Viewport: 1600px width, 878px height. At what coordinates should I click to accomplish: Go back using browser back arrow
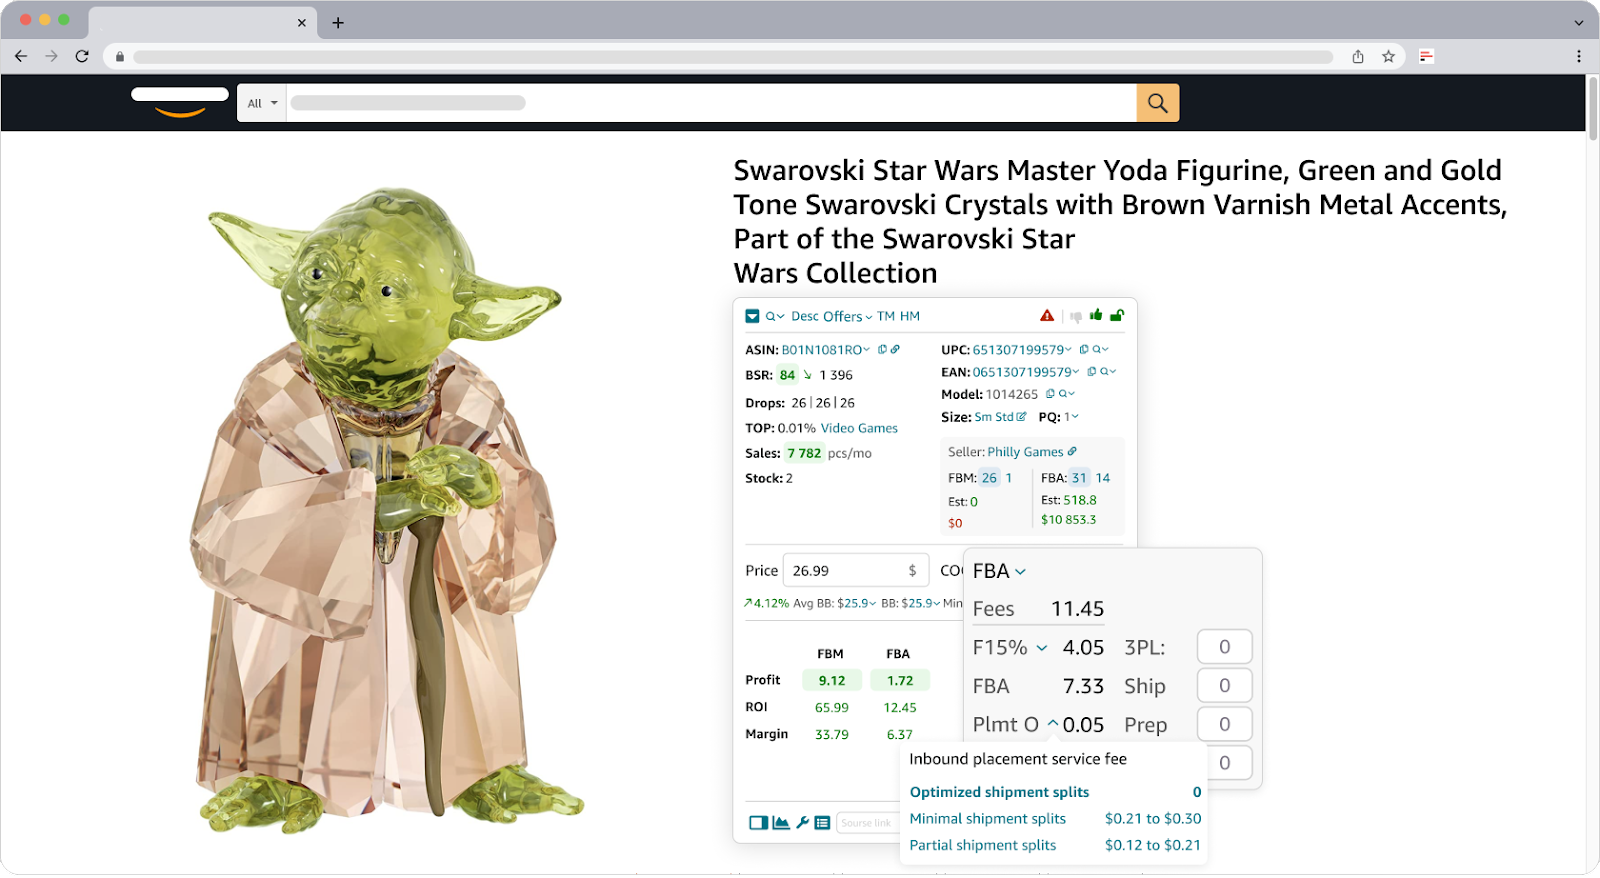[x=21, y=57]
